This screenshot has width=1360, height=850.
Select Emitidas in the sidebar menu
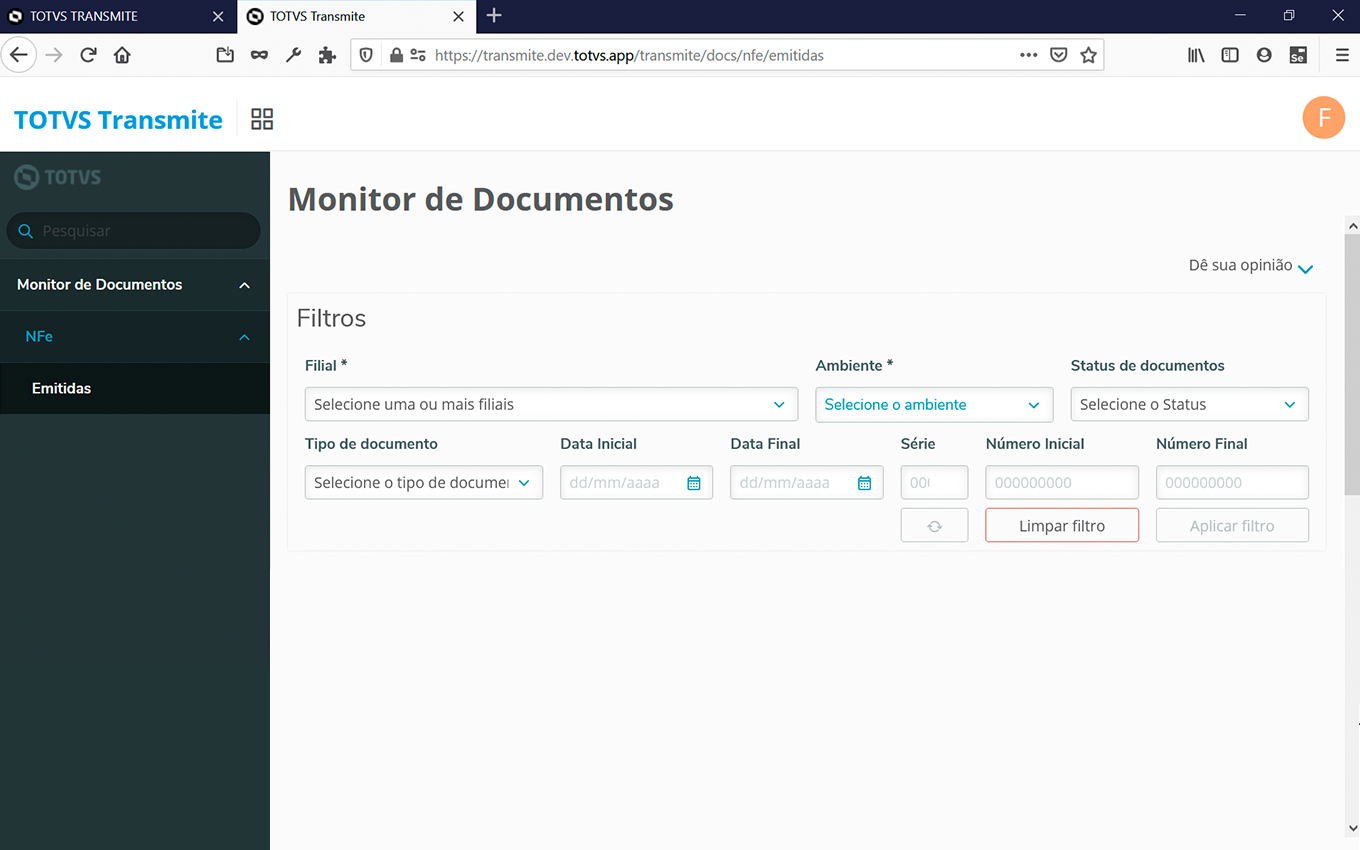(62, 388)
